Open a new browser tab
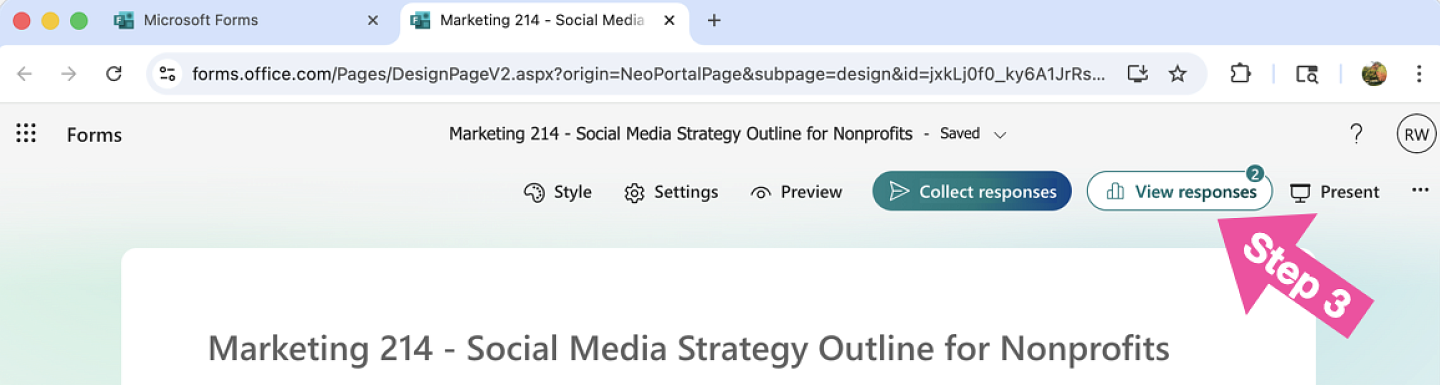Viewport: 1440px width, 385px height. click(x=714, y=20)
